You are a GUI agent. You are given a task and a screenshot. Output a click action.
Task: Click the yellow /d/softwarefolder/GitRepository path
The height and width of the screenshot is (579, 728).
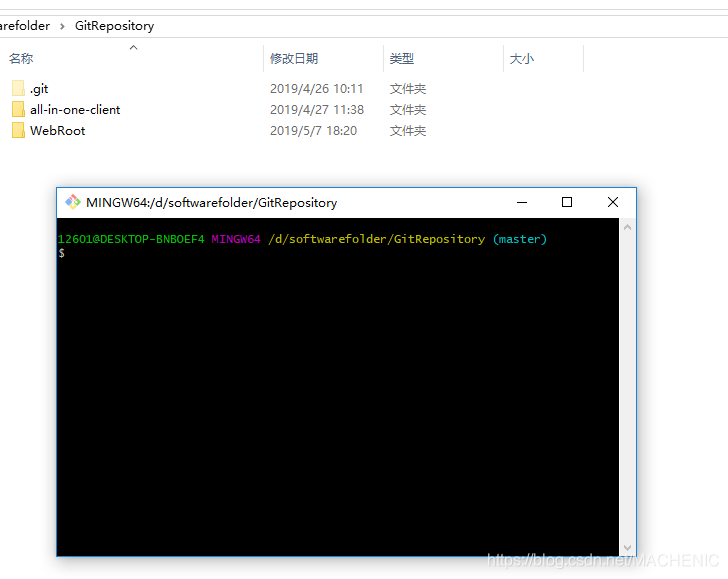click(377, 239)
